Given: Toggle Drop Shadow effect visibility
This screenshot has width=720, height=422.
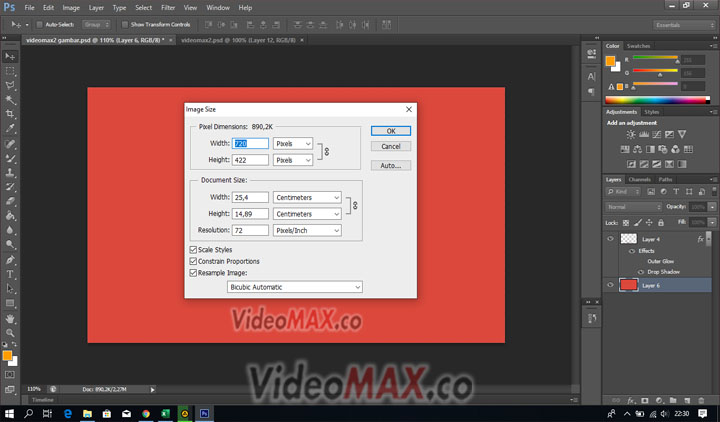Looking at the screenshot, I should pos(641,272).
